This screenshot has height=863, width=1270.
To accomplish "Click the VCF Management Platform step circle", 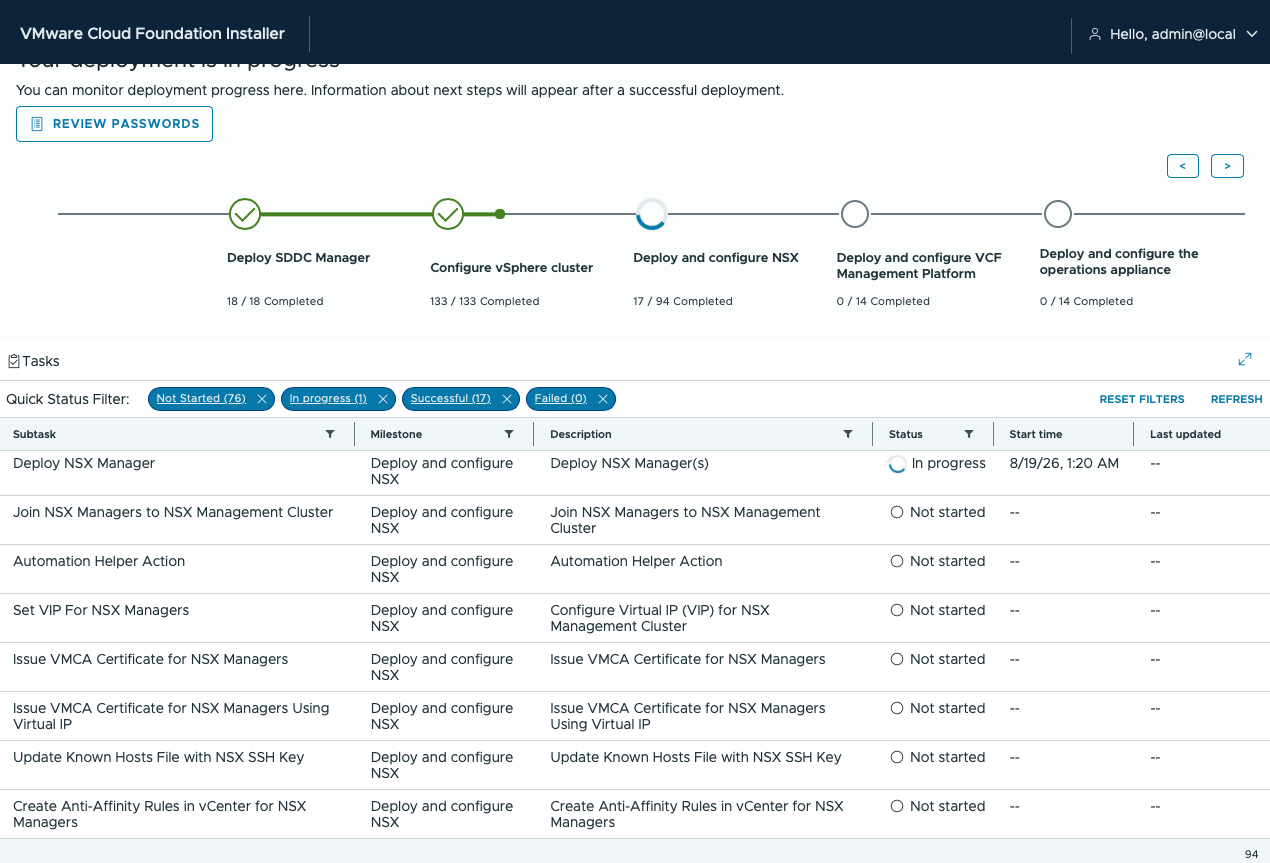I will pos(854,214).
